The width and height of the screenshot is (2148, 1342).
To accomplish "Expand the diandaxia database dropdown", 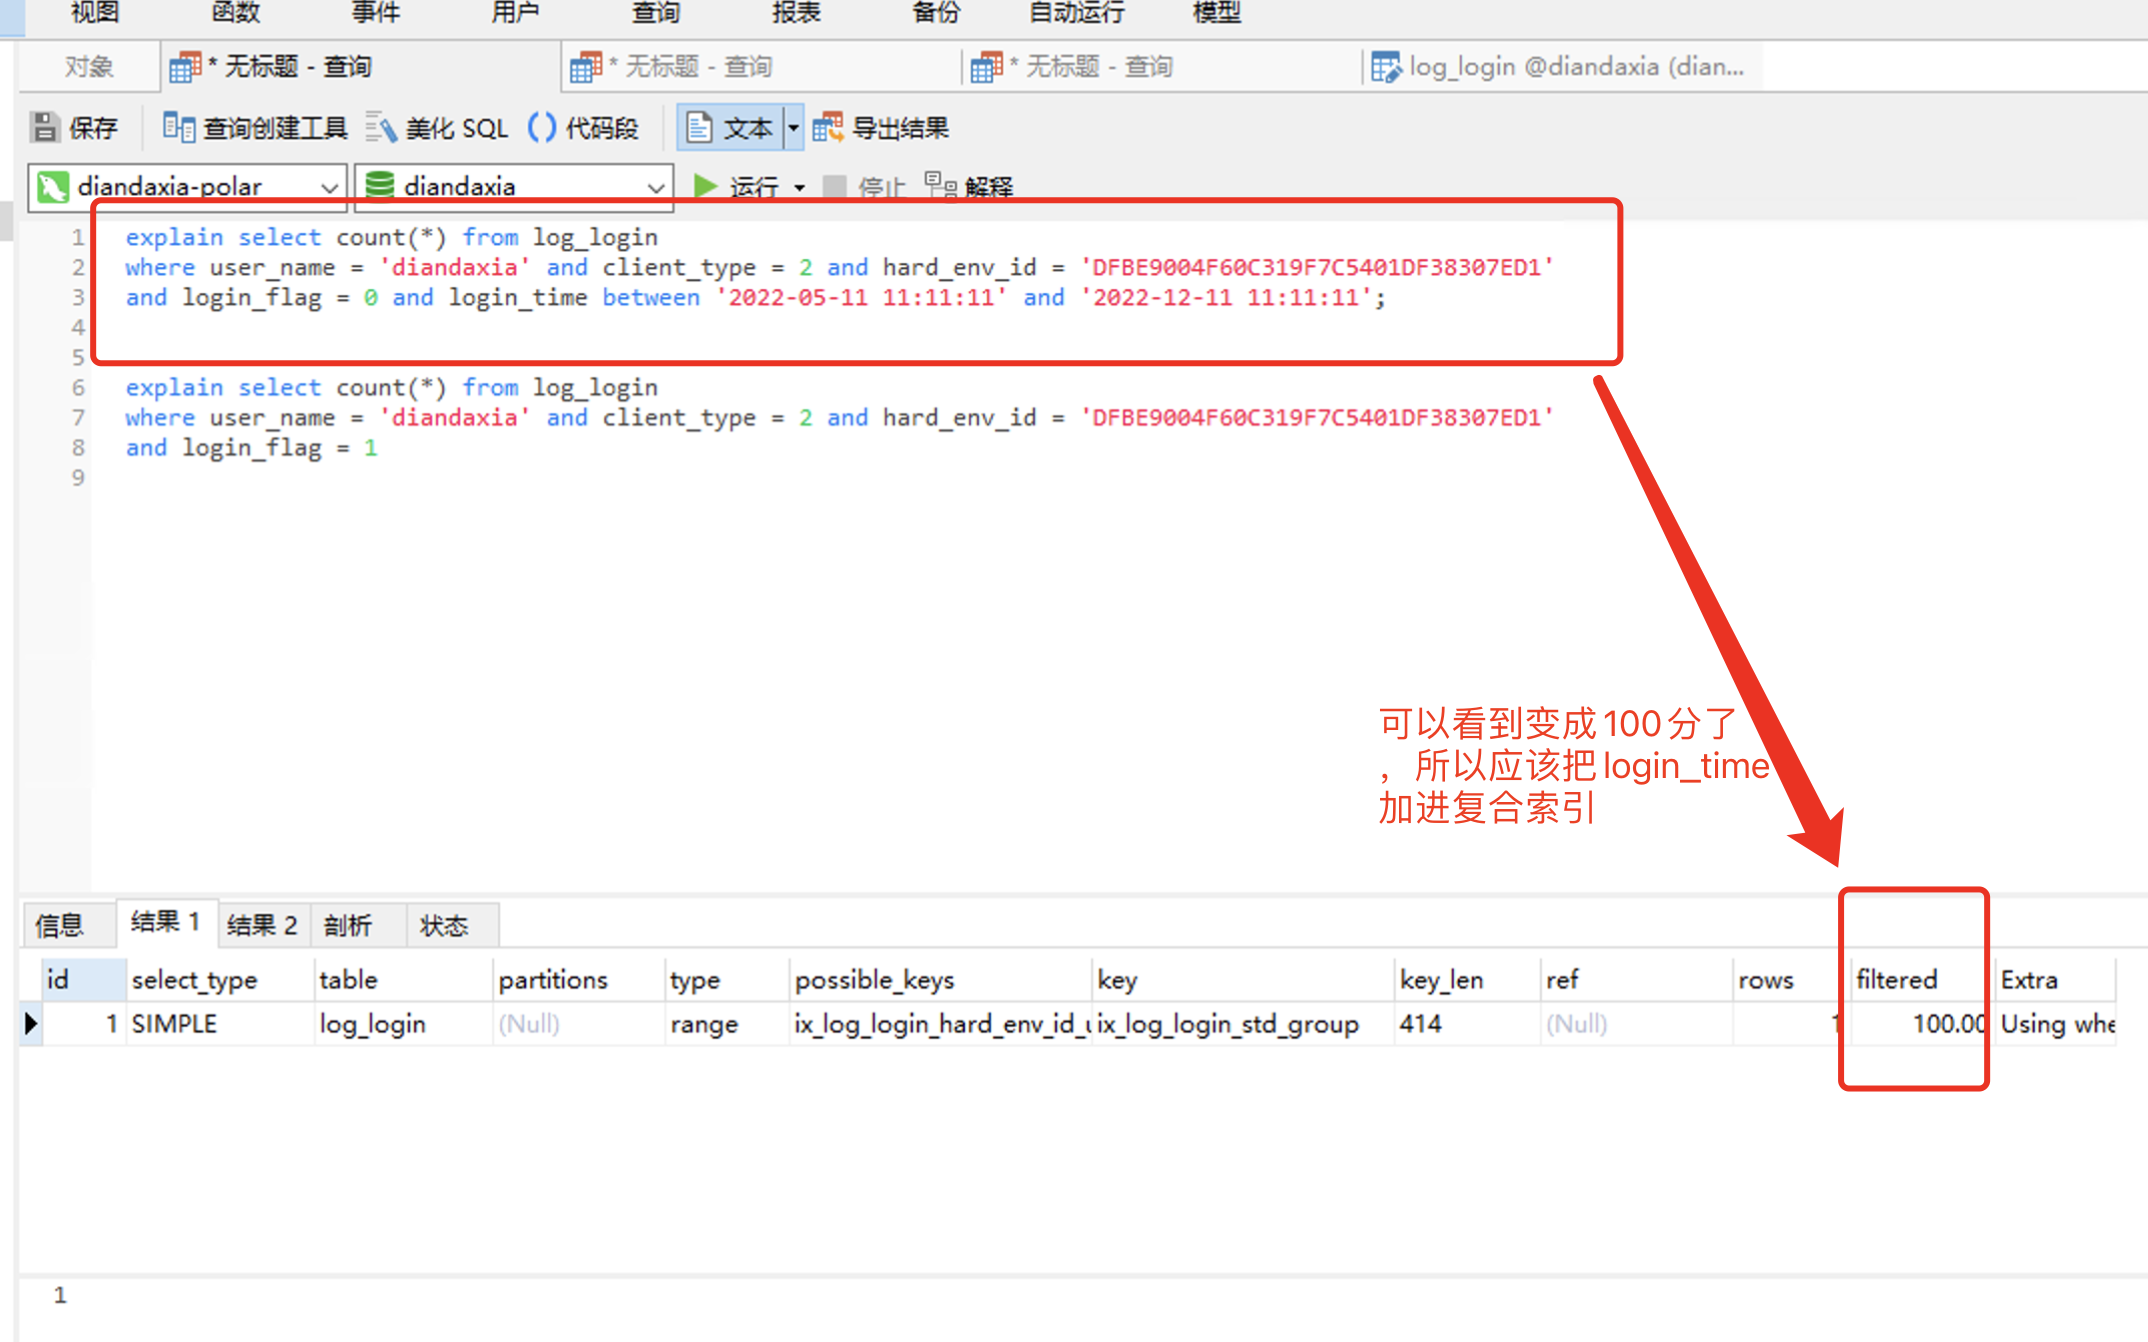I will pos(655,187).
